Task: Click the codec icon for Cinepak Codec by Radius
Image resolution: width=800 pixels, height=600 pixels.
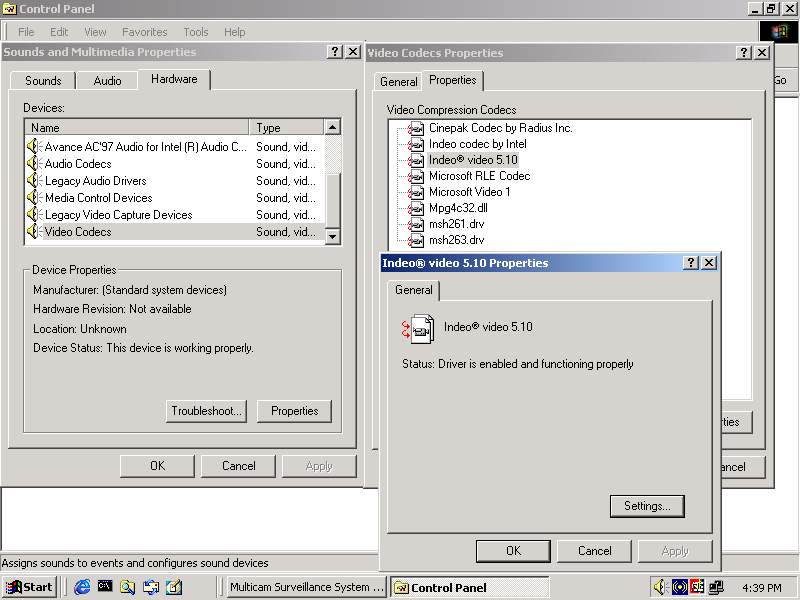Action: (x=416, y=128)
